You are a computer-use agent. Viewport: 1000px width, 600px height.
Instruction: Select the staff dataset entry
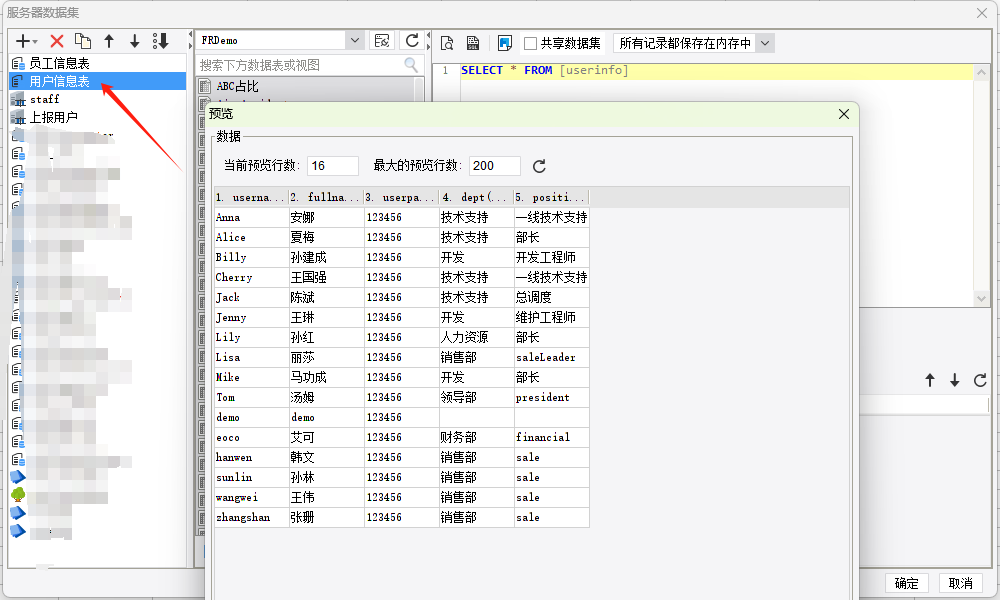pyautogui.click(x=44, y=99)
